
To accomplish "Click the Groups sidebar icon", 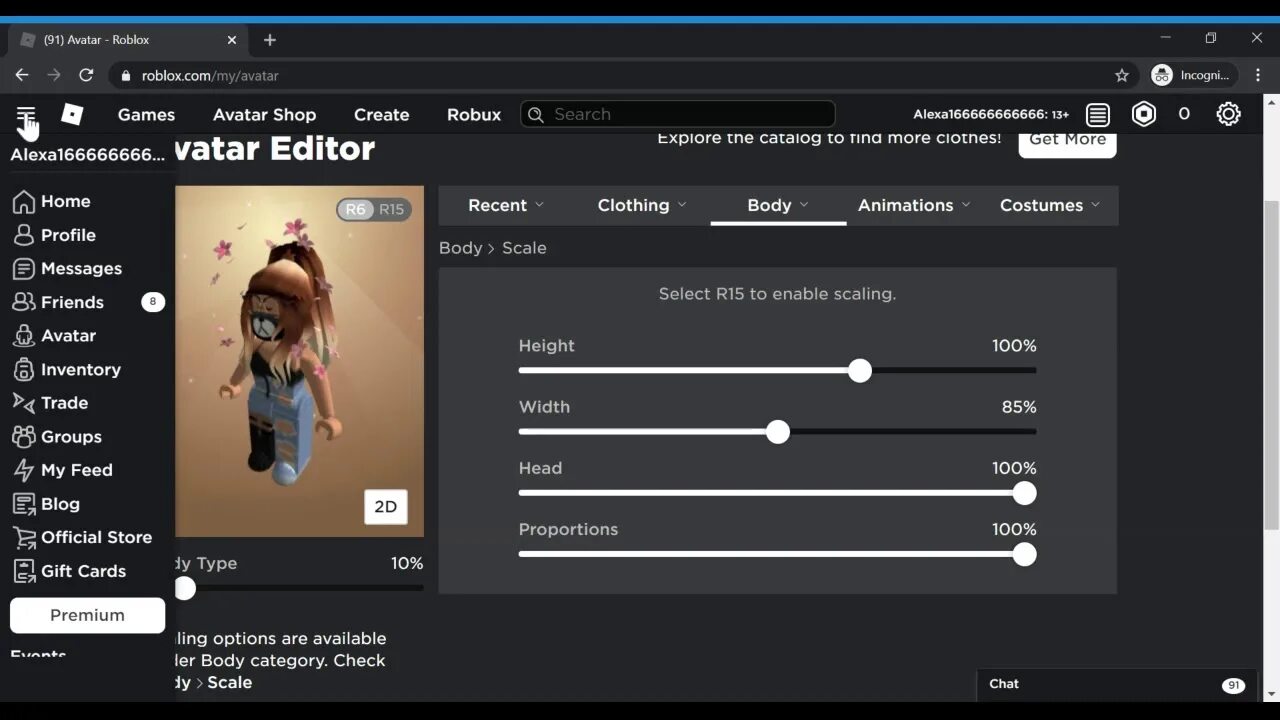I will click(24, 437).
